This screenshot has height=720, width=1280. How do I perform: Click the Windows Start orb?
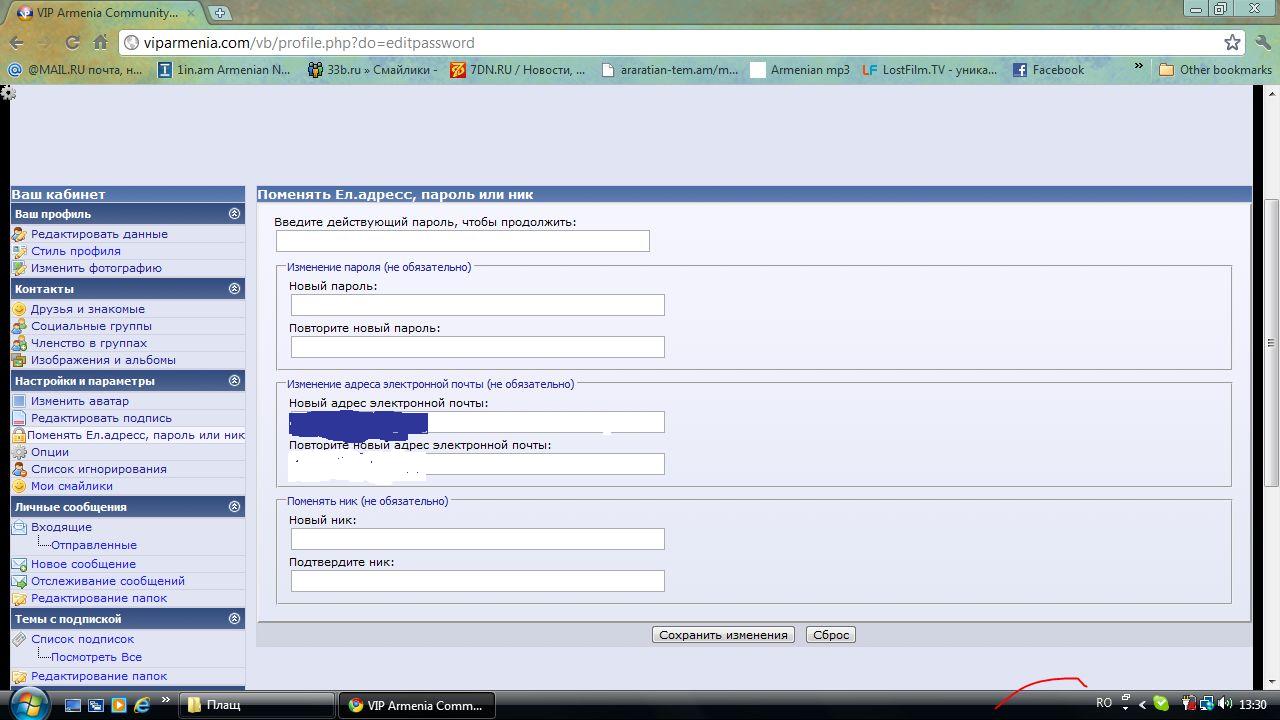coord(28,703)
